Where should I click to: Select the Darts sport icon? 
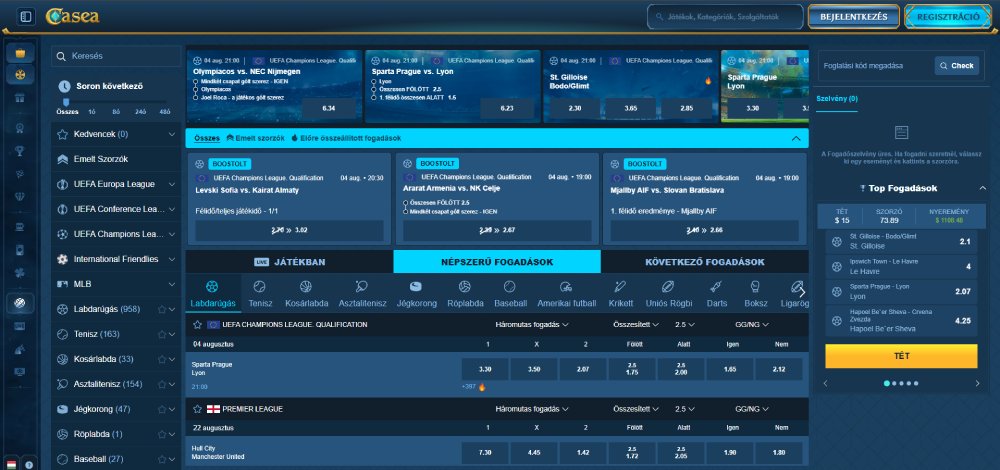(x=717, y=293)
